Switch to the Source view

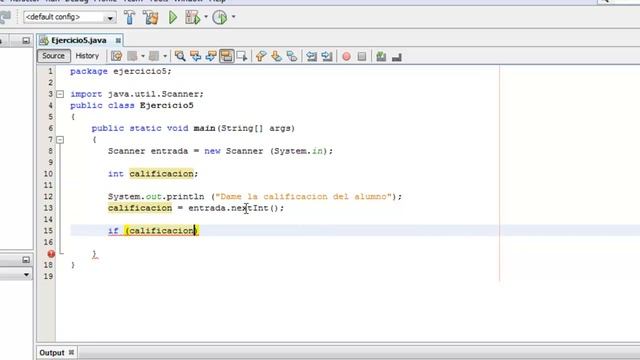[53, 56]
